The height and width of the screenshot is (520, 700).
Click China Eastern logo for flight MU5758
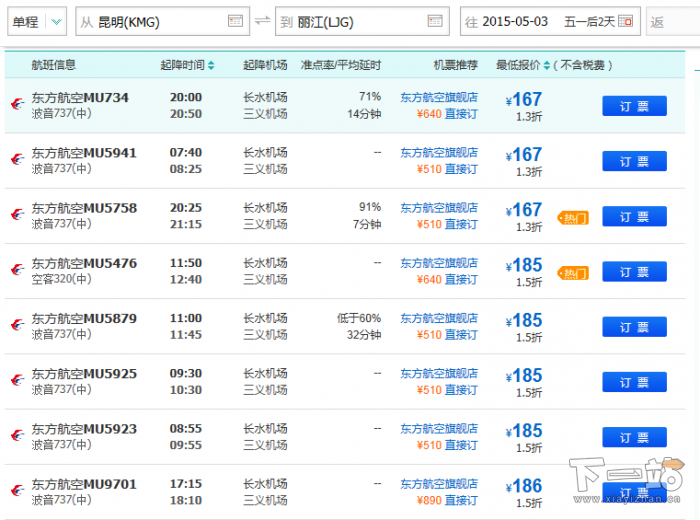17,215
